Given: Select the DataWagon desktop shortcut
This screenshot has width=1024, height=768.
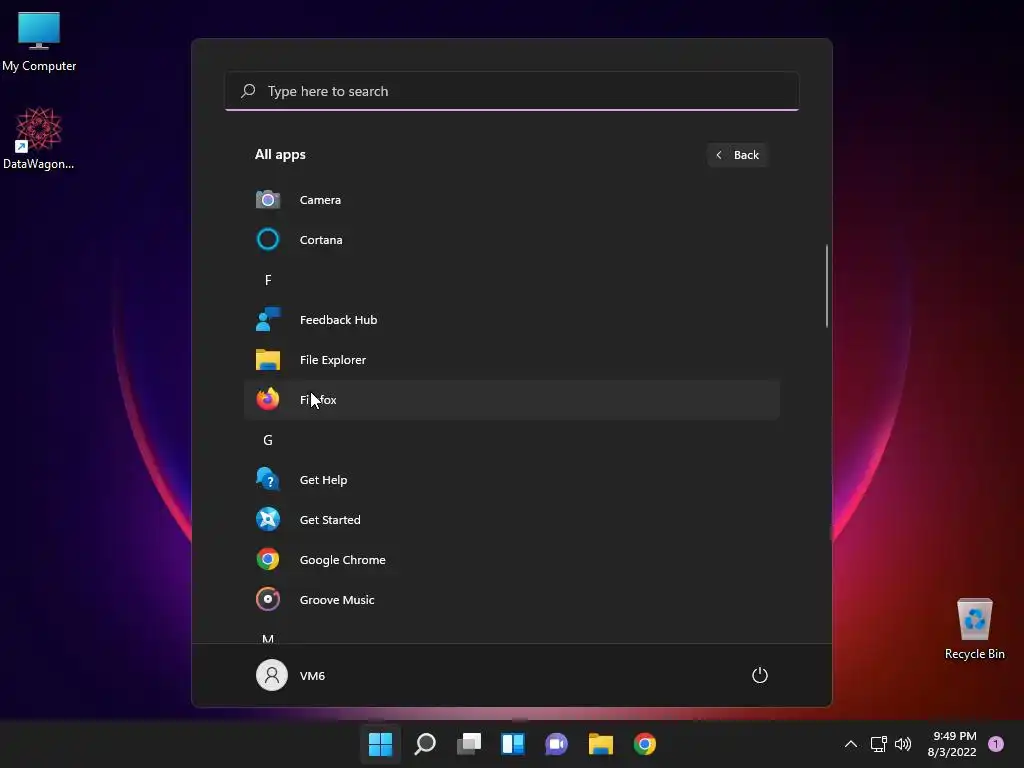Looking at the screenshot, I should (x=39, y=138).
